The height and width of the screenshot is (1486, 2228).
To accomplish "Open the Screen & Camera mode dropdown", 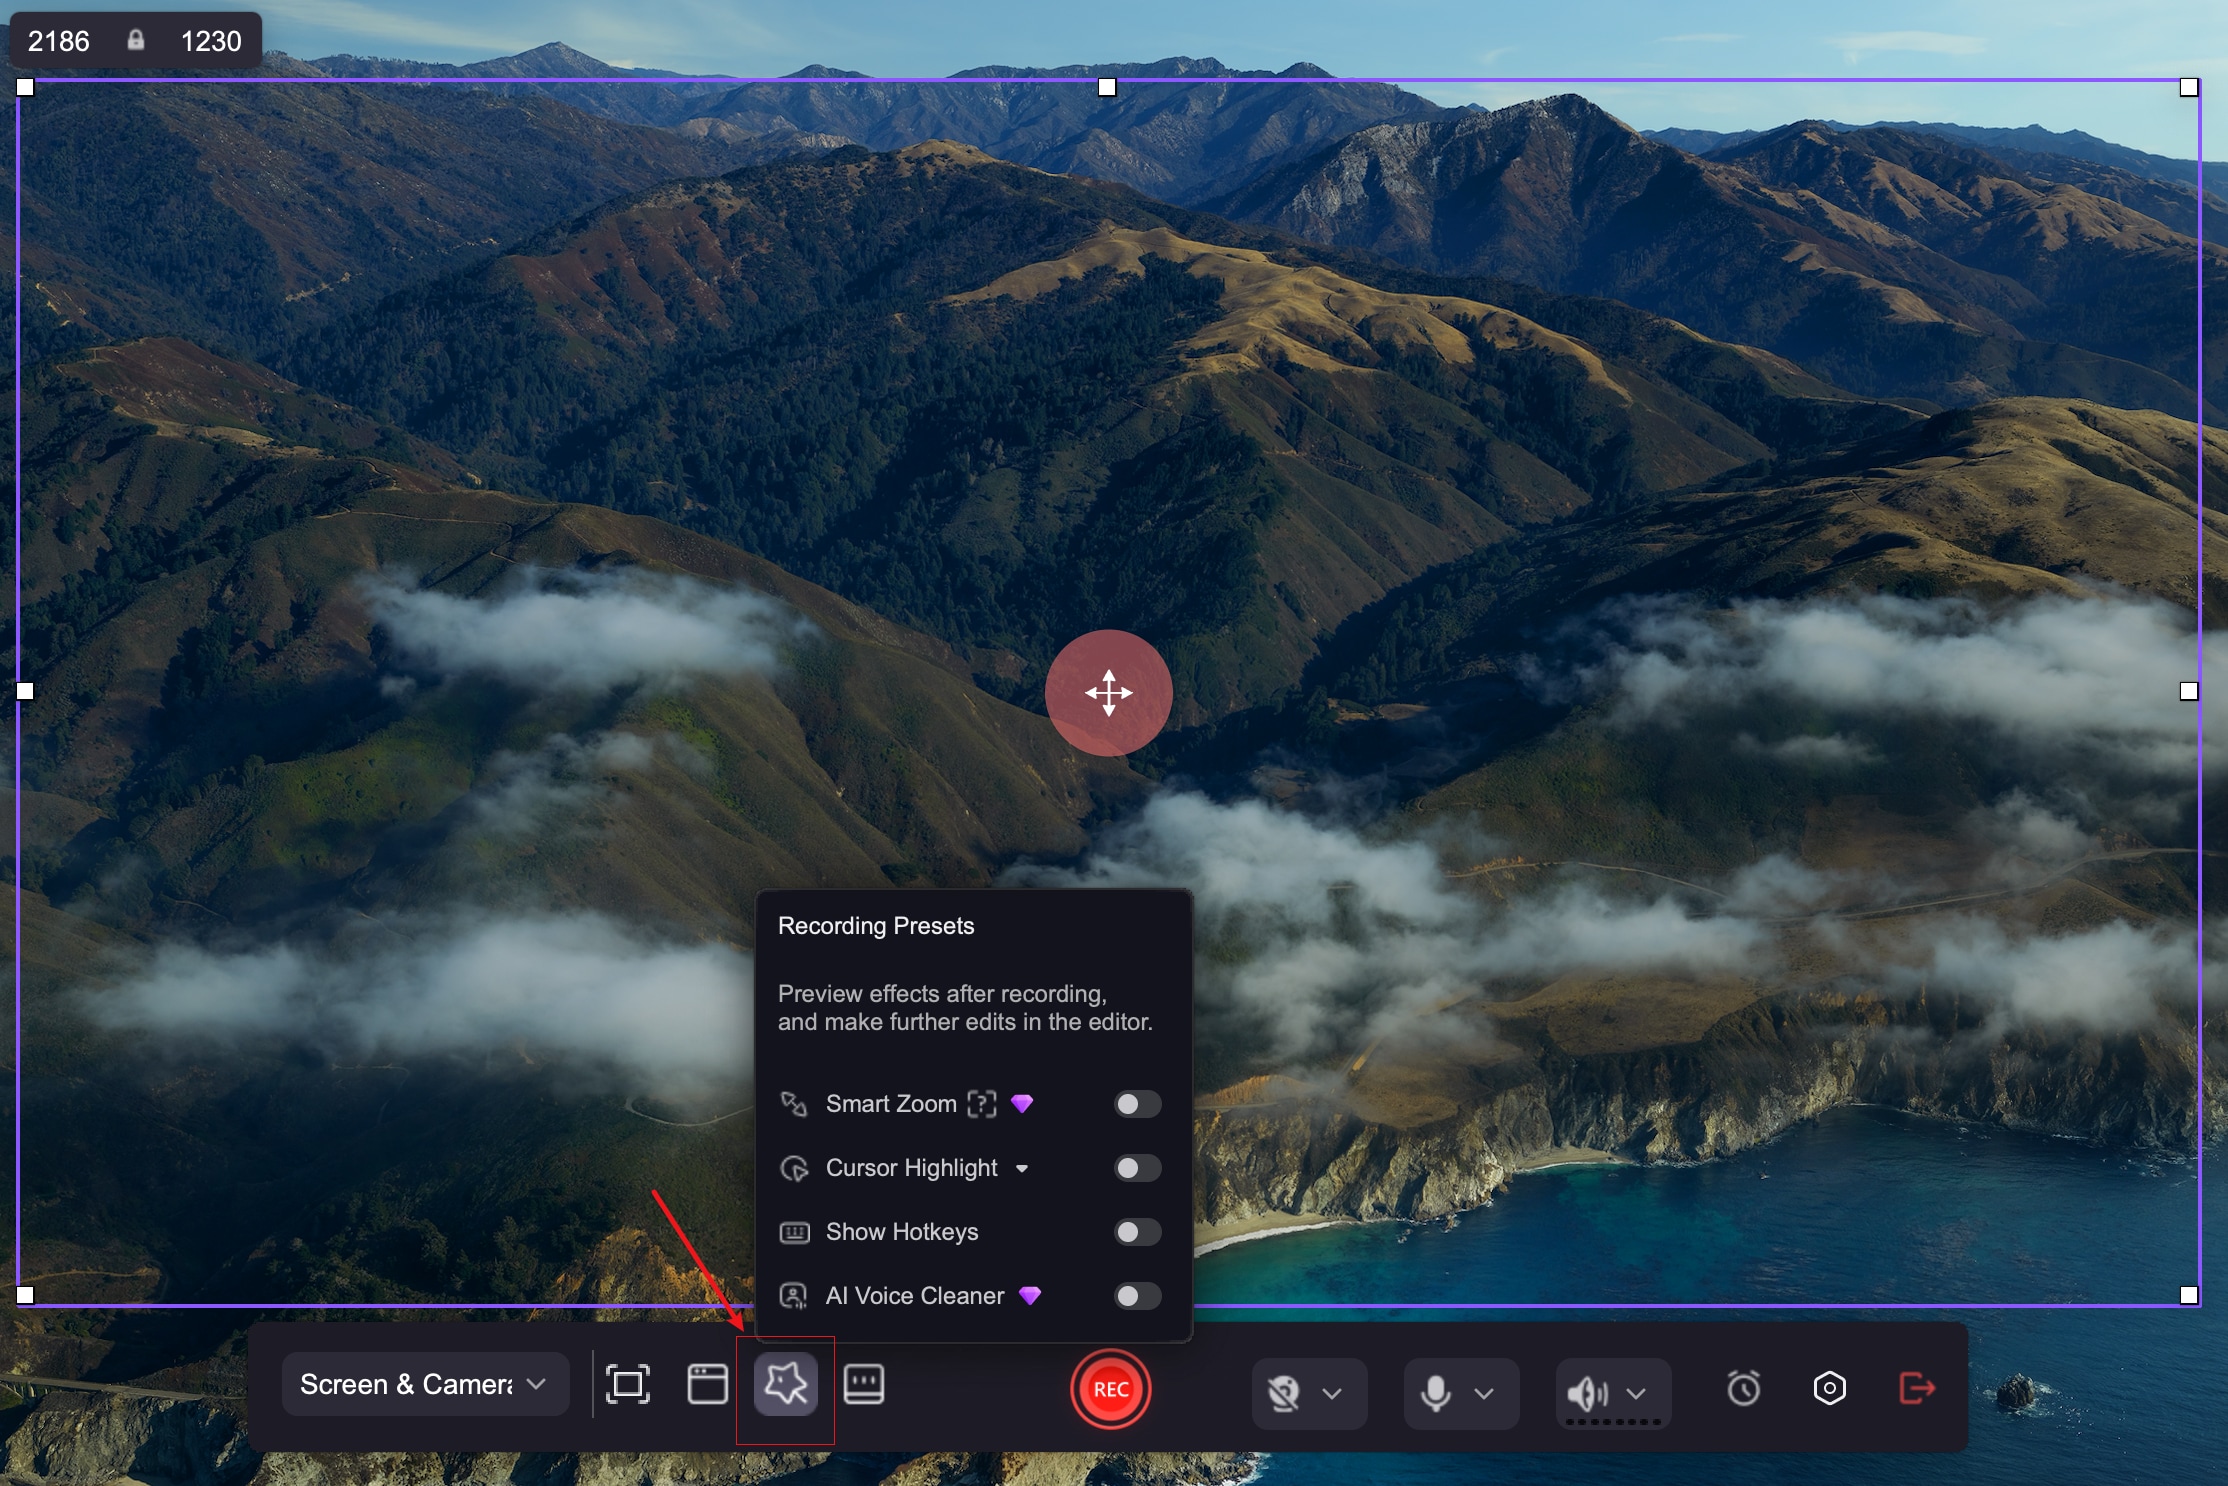I will (425, 1385).
